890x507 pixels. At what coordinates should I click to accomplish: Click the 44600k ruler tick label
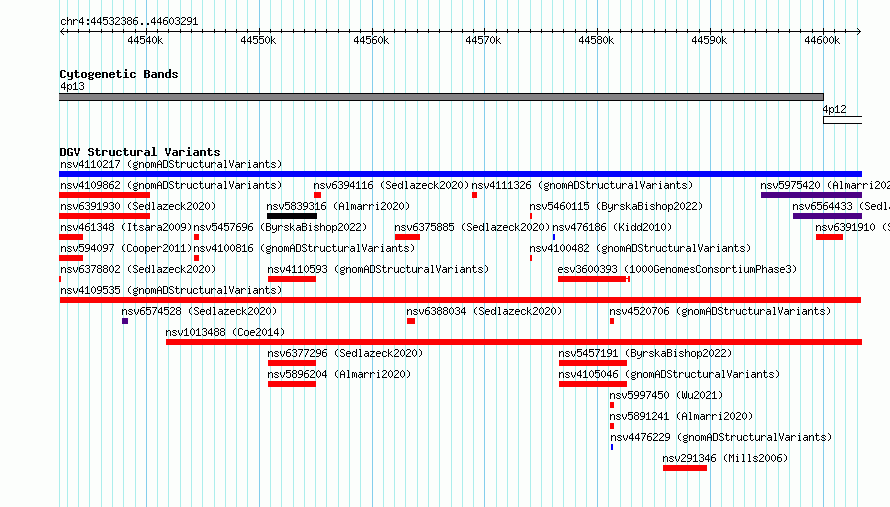click(x=822, y=40)
